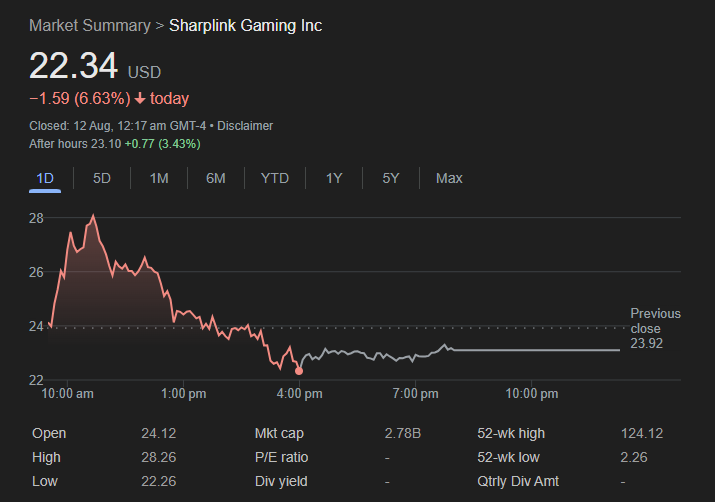Click the red closing-price dot at 4:00 pm
This screenshot has width=715, height=502.
[x=299, y=371]
